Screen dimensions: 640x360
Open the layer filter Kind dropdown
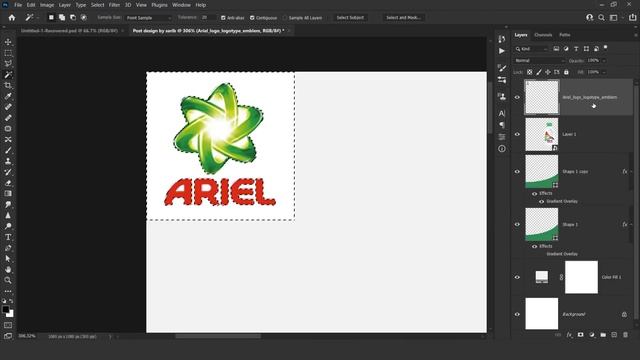tap(531, 49)
